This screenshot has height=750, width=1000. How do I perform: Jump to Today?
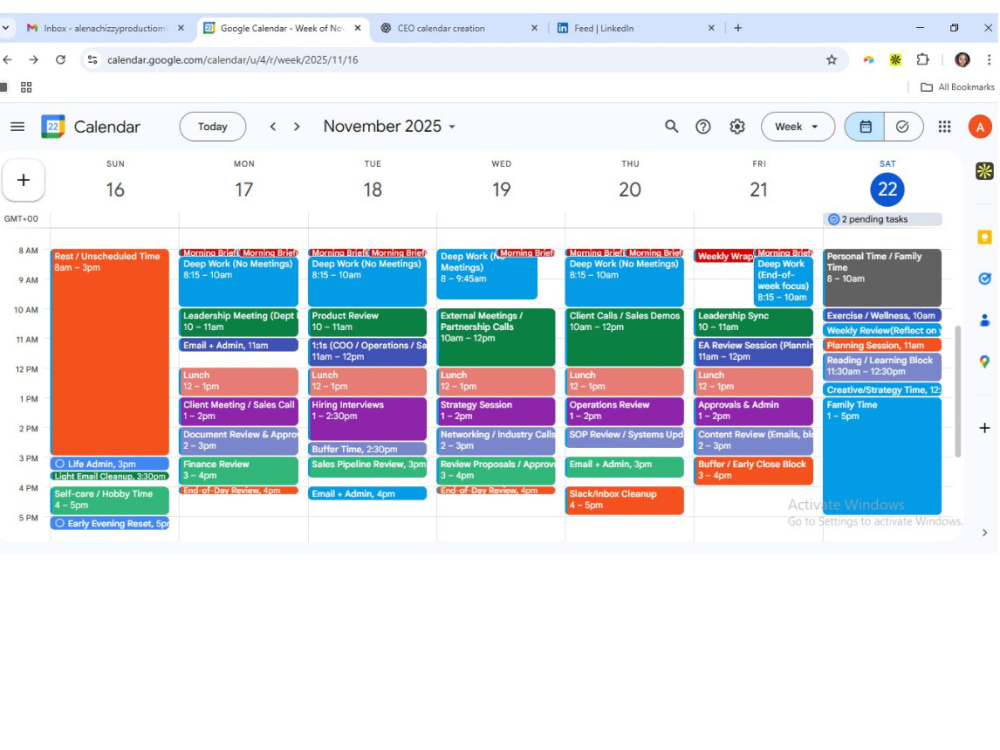pos(212,126)
